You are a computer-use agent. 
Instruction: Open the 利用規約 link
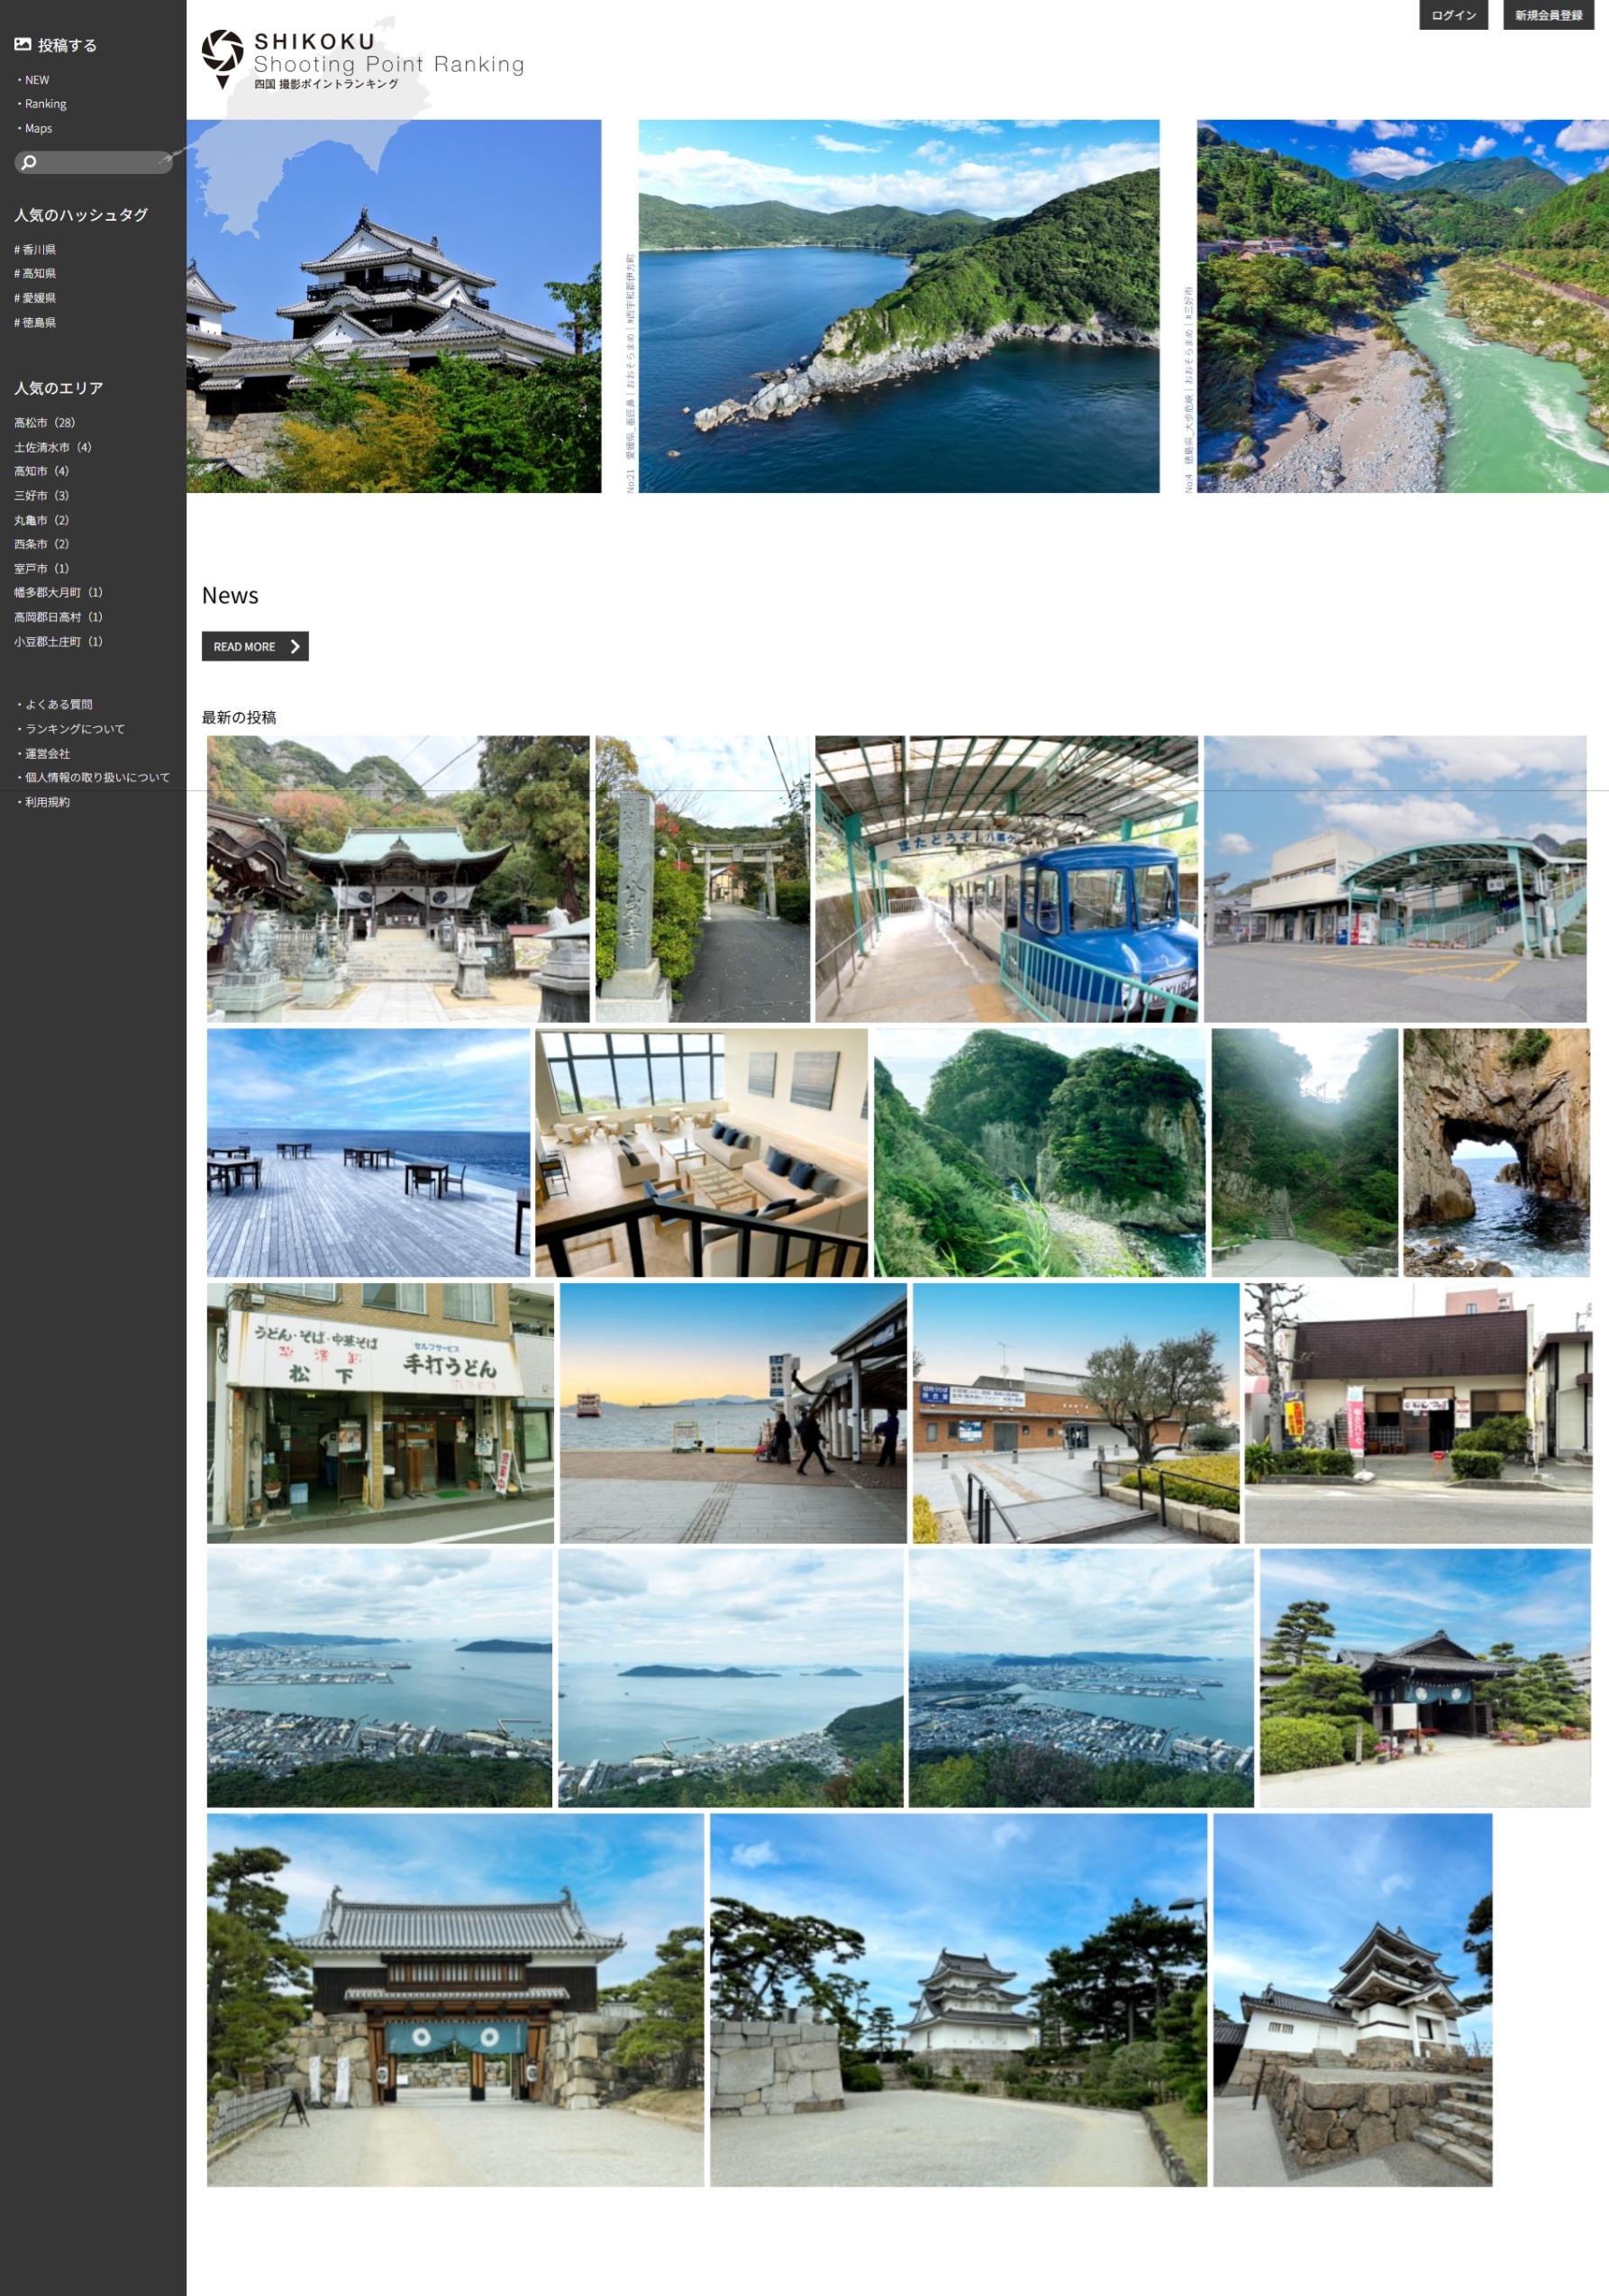tap(47, 802)
